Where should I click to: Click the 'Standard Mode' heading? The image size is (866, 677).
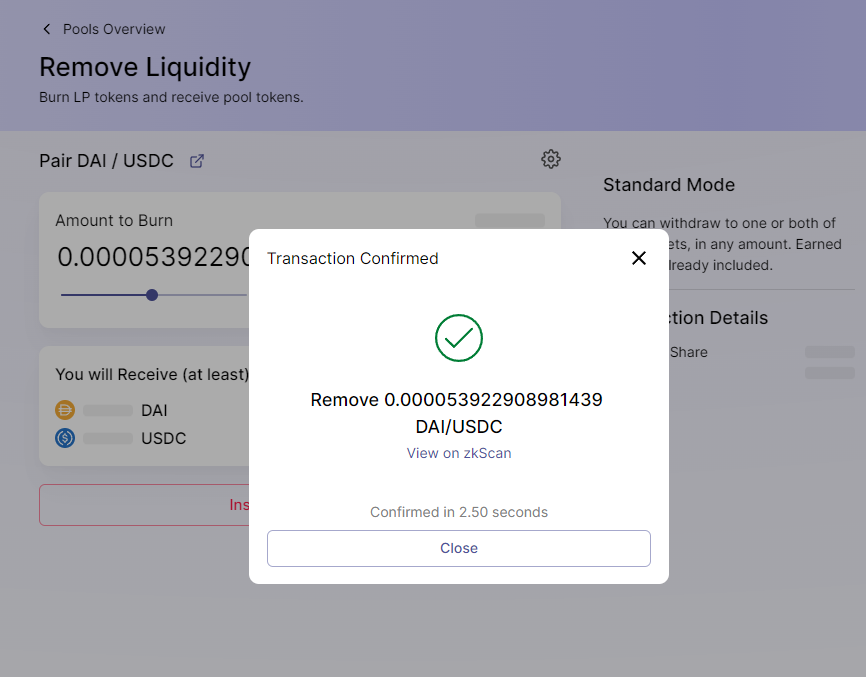669,185
